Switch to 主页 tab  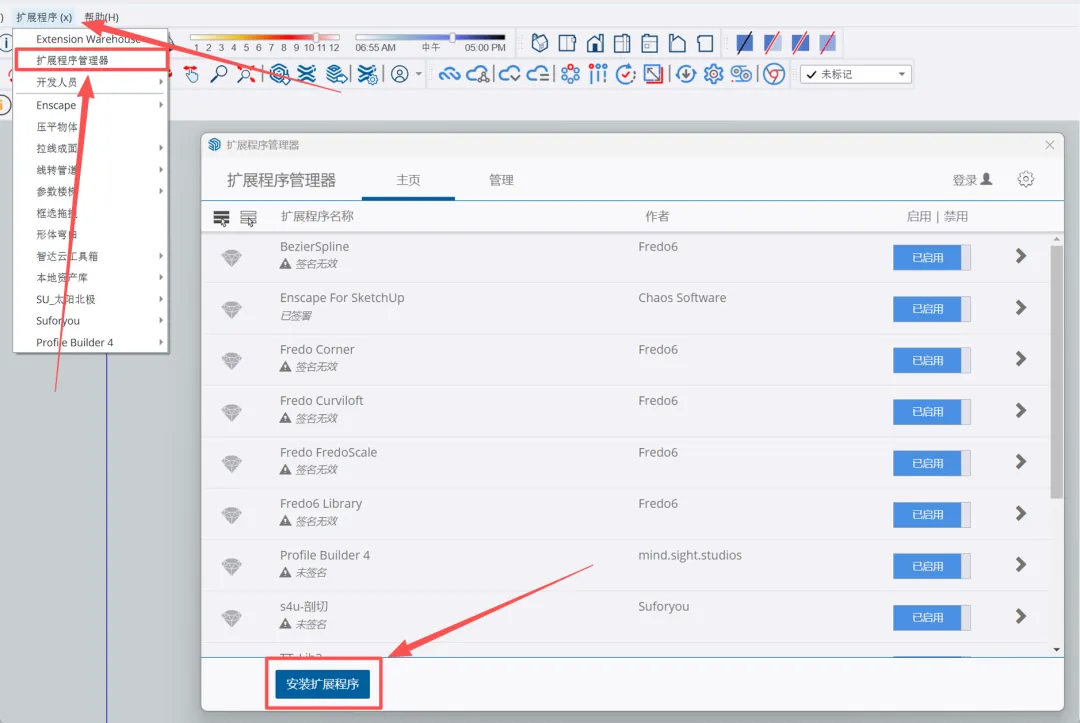click(x=408, y=180)
